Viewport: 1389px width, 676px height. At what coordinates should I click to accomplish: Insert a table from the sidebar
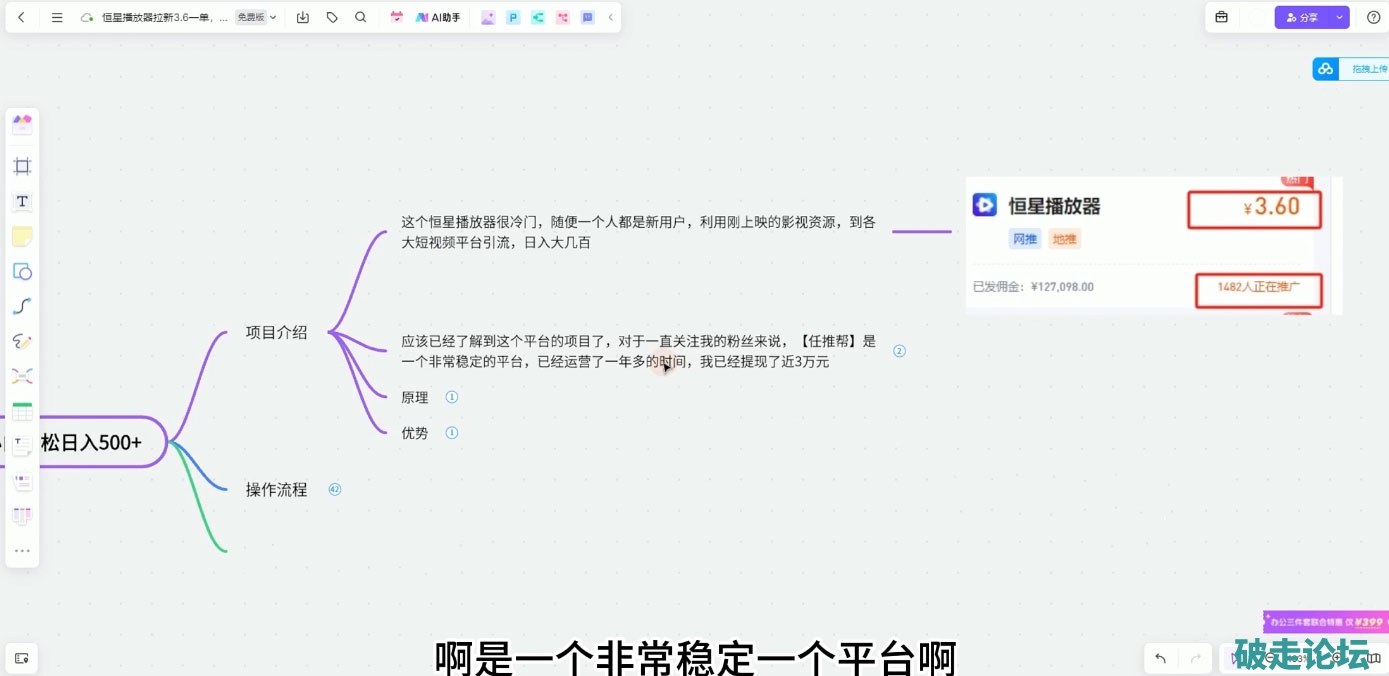click(x=22, y=412)
